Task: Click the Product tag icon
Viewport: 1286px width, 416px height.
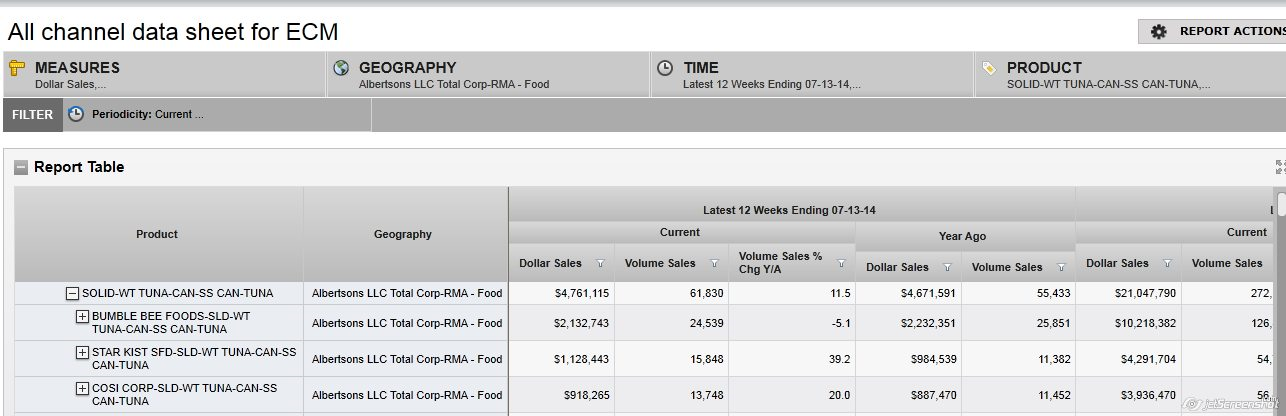Action: [x=989, y=68]
